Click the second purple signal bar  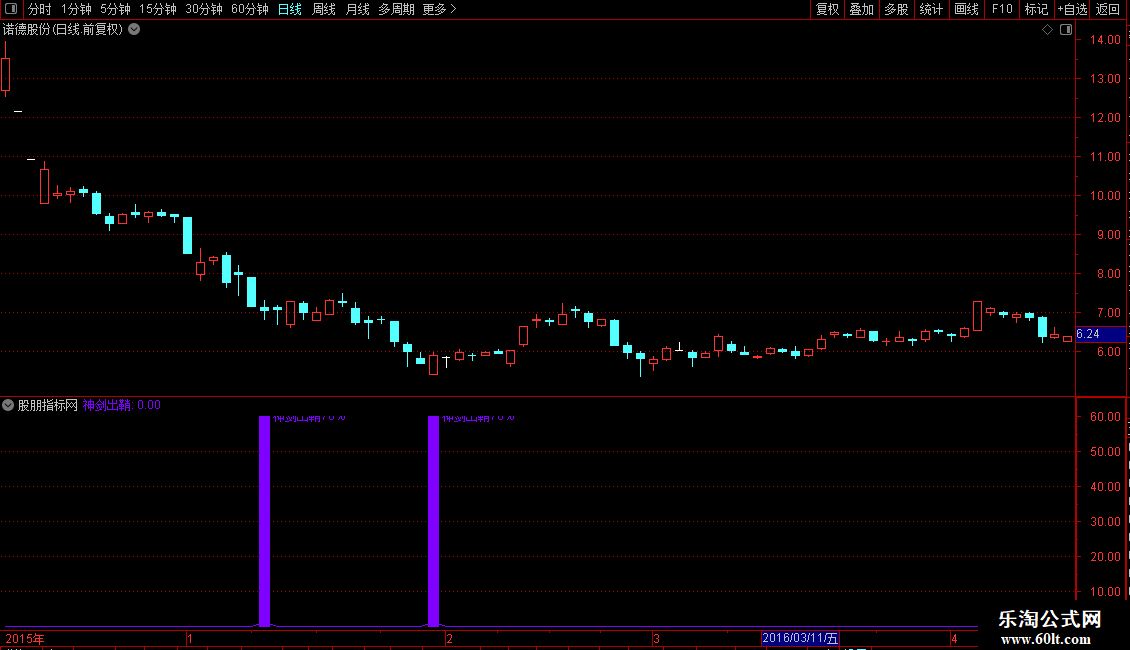(x=433, y=520)
